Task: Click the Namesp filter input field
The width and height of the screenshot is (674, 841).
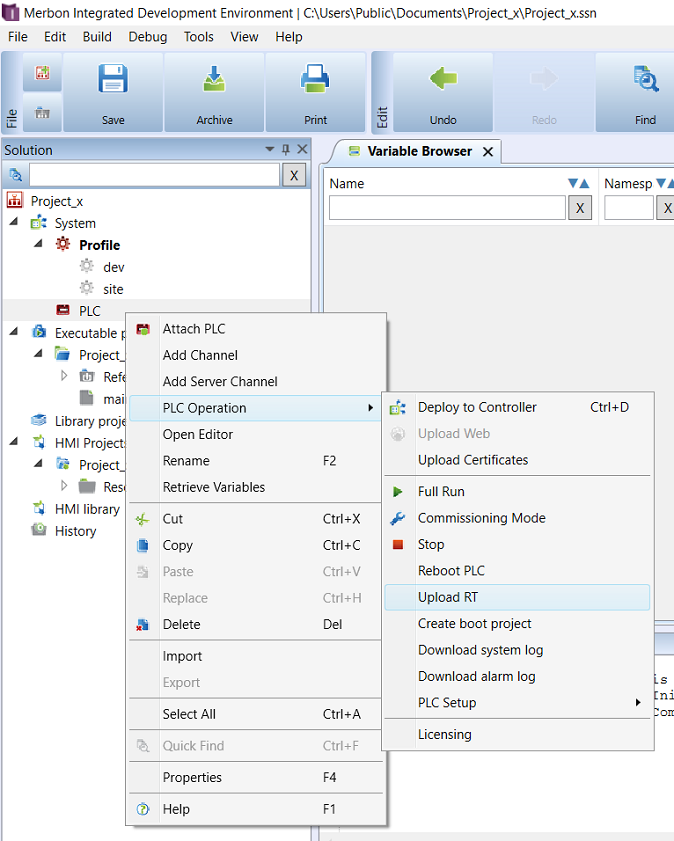Action: 629,208
